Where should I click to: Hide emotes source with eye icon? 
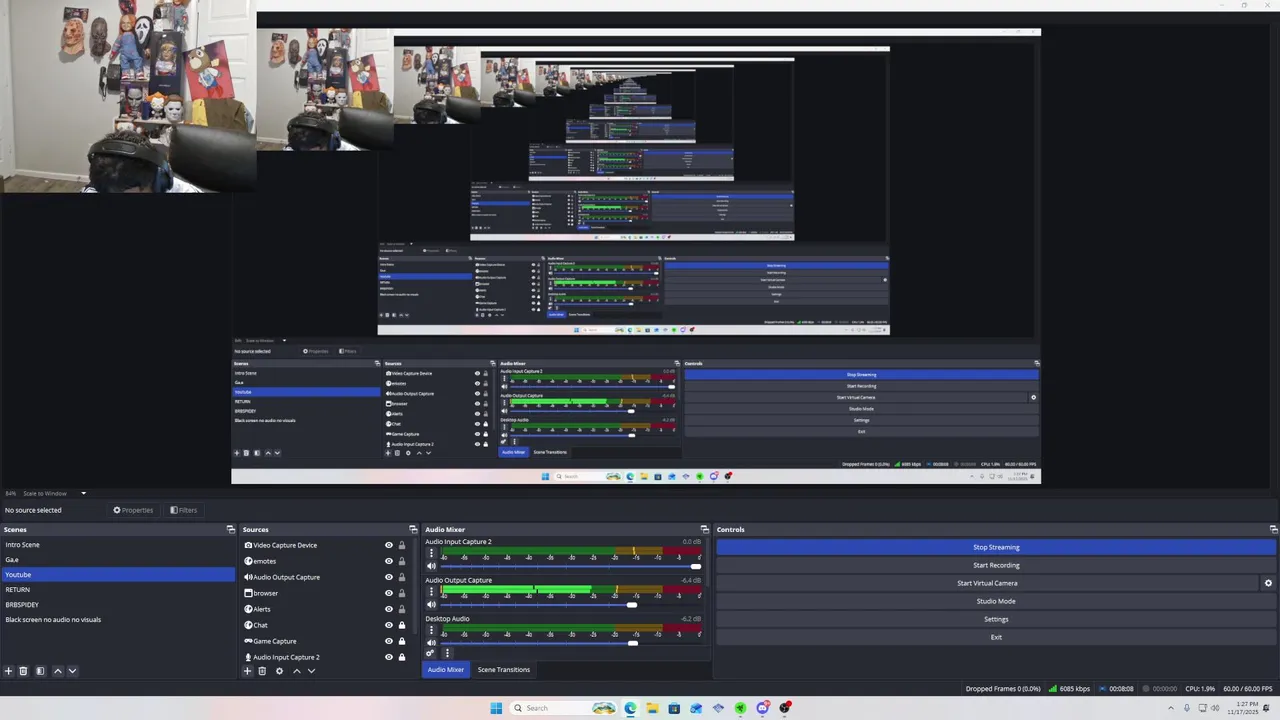389,561
